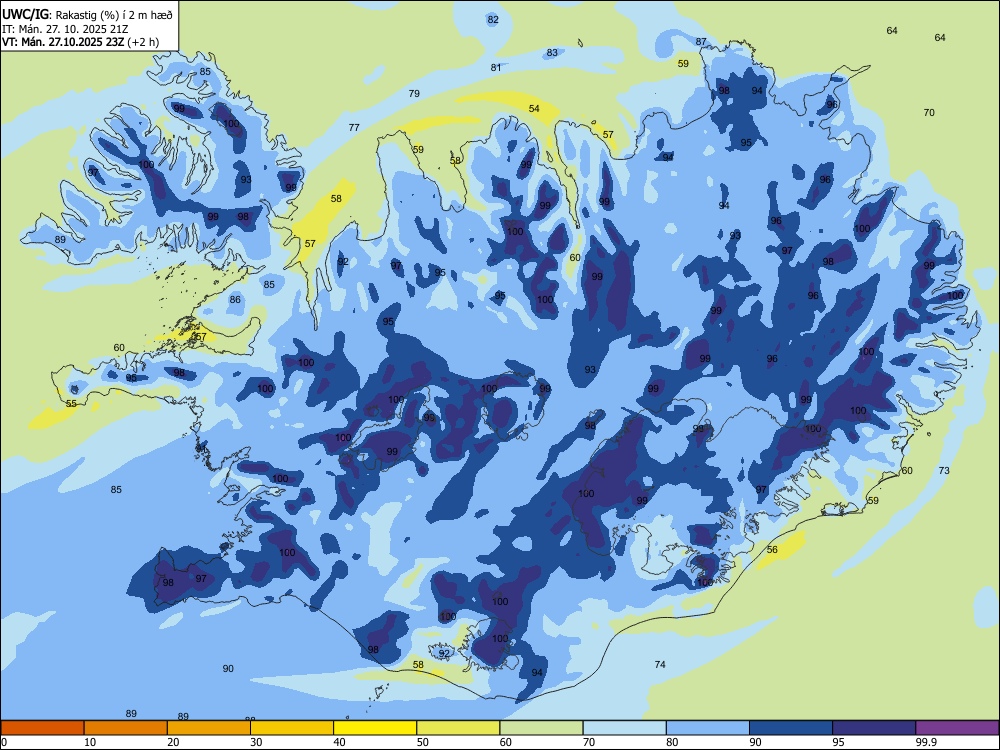
Task: Click the '99.9' legend tick label
Action: (x=926, y=742)
